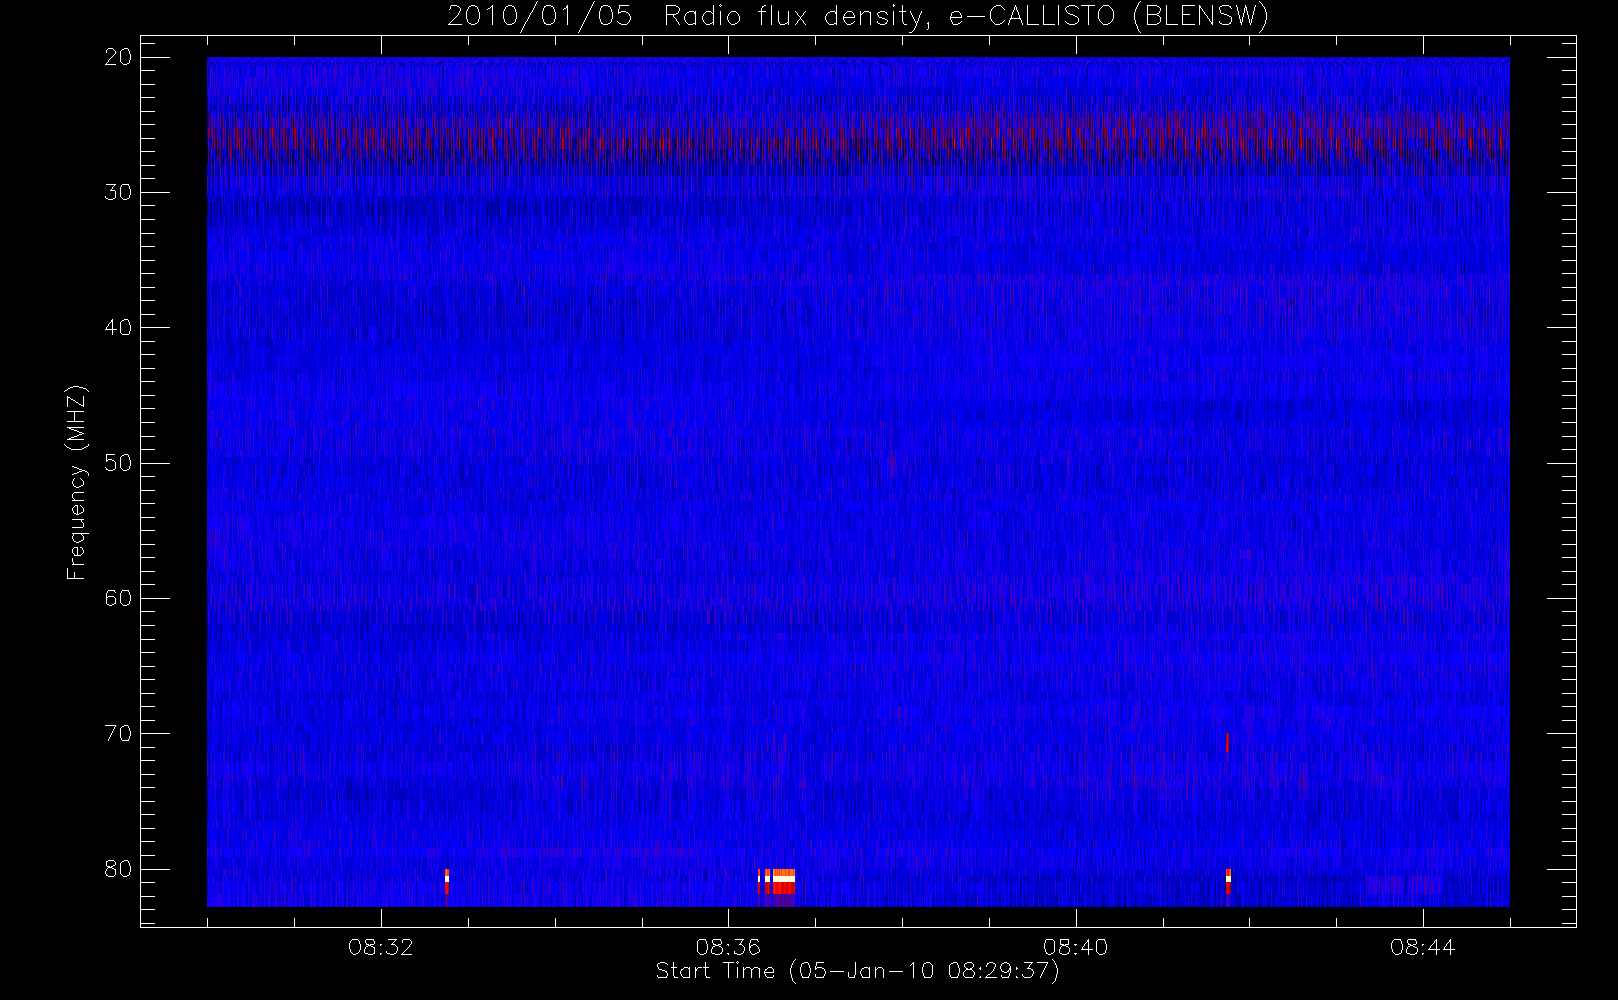Image resolution: width=1618 pixels, height=1000 pixels.
Task: Click the 50 frequency tick label
Action: click(x=118, y=463)
